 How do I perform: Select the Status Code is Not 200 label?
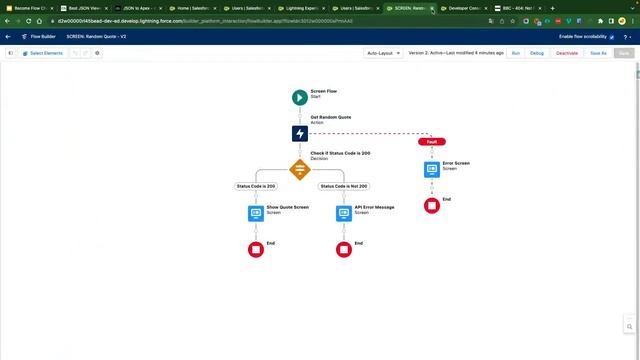[344, 186]
